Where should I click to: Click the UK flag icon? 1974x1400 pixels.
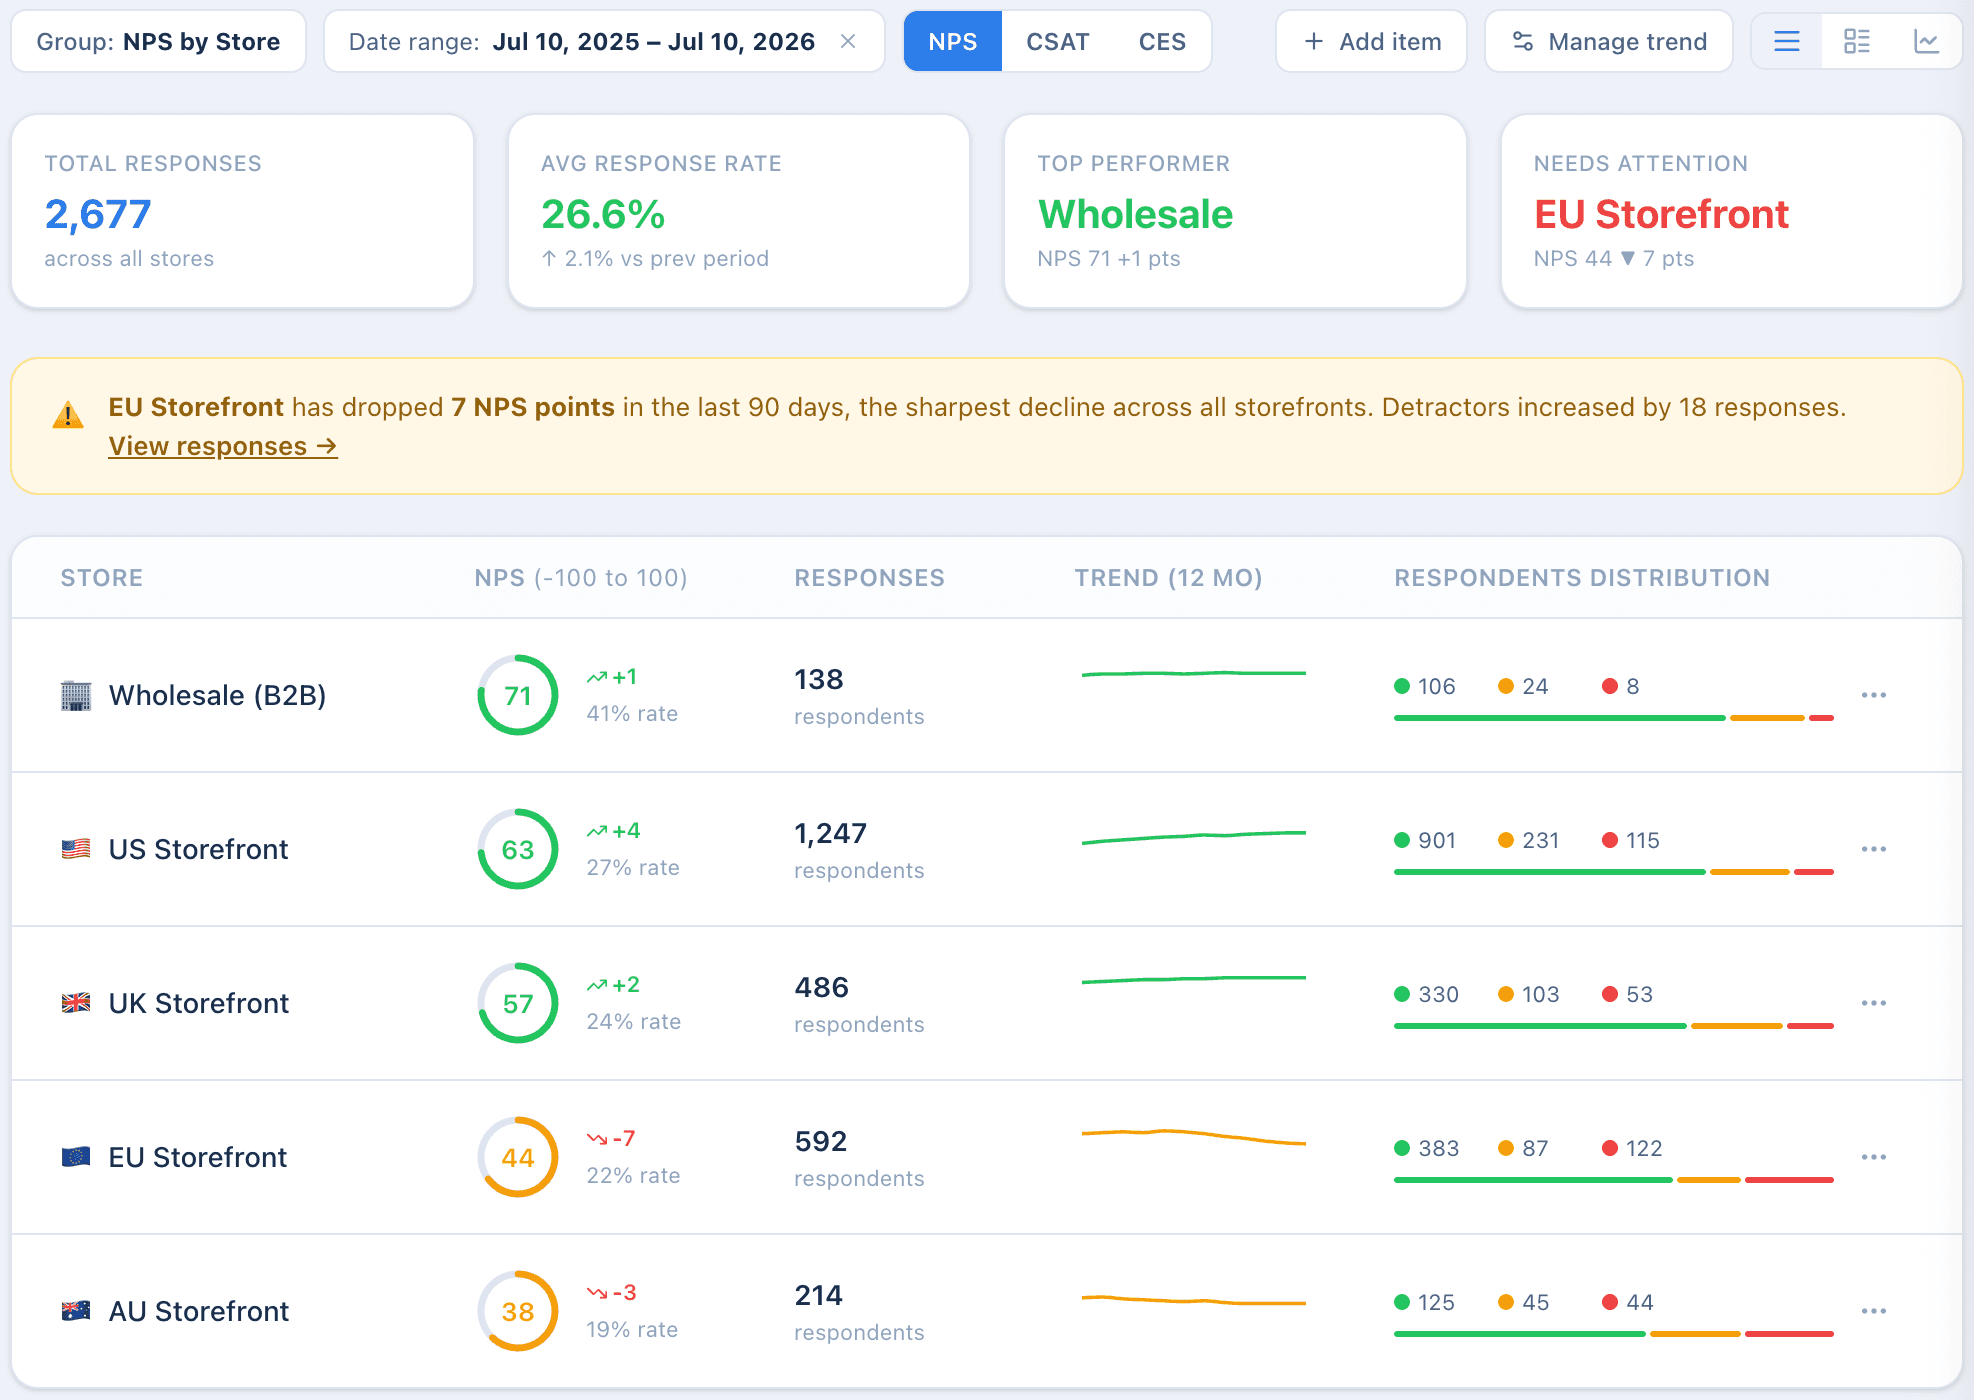[x=76, y=1003]
